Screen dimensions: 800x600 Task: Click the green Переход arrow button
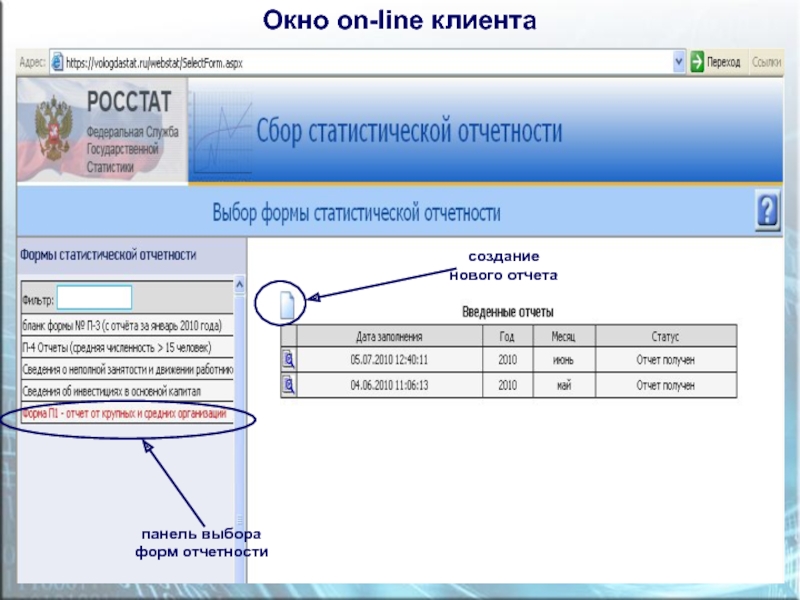(x=696, y=62)
